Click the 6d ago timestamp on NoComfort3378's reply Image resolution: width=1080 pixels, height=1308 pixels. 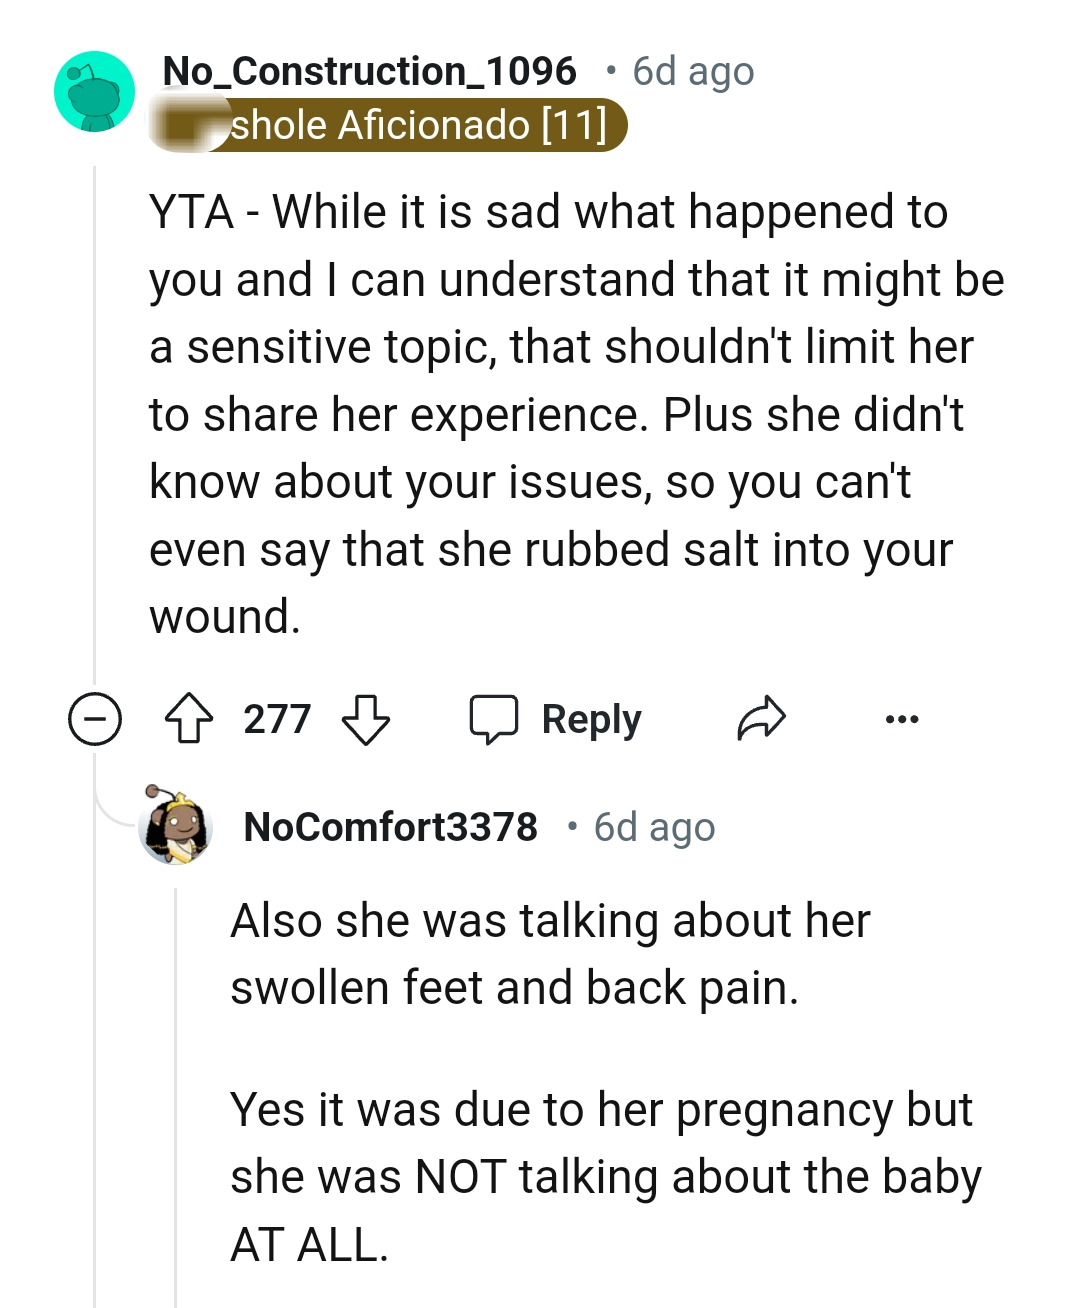coord(652,827)
